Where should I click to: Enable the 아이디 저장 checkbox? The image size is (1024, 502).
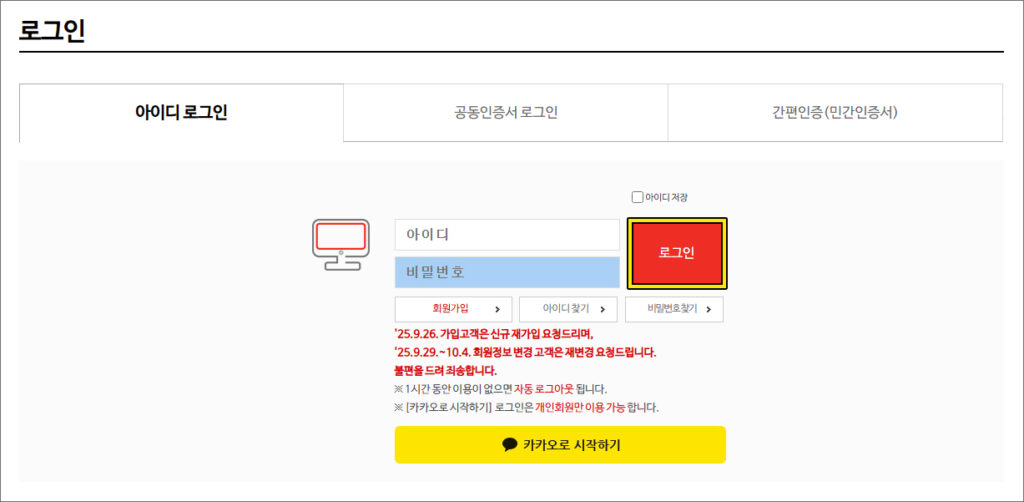pos(638,197)
